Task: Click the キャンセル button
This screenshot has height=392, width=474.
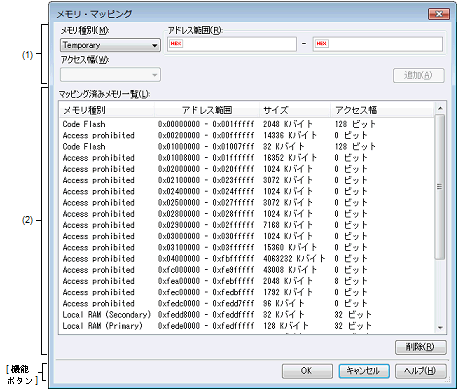Action: pos(364,371)
